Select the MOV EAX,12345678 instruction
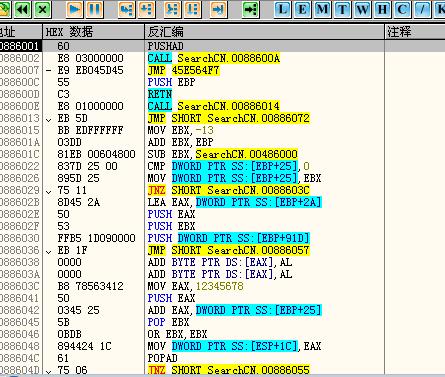This screenshot has width=445, height=377. click(x=196, y=286)
